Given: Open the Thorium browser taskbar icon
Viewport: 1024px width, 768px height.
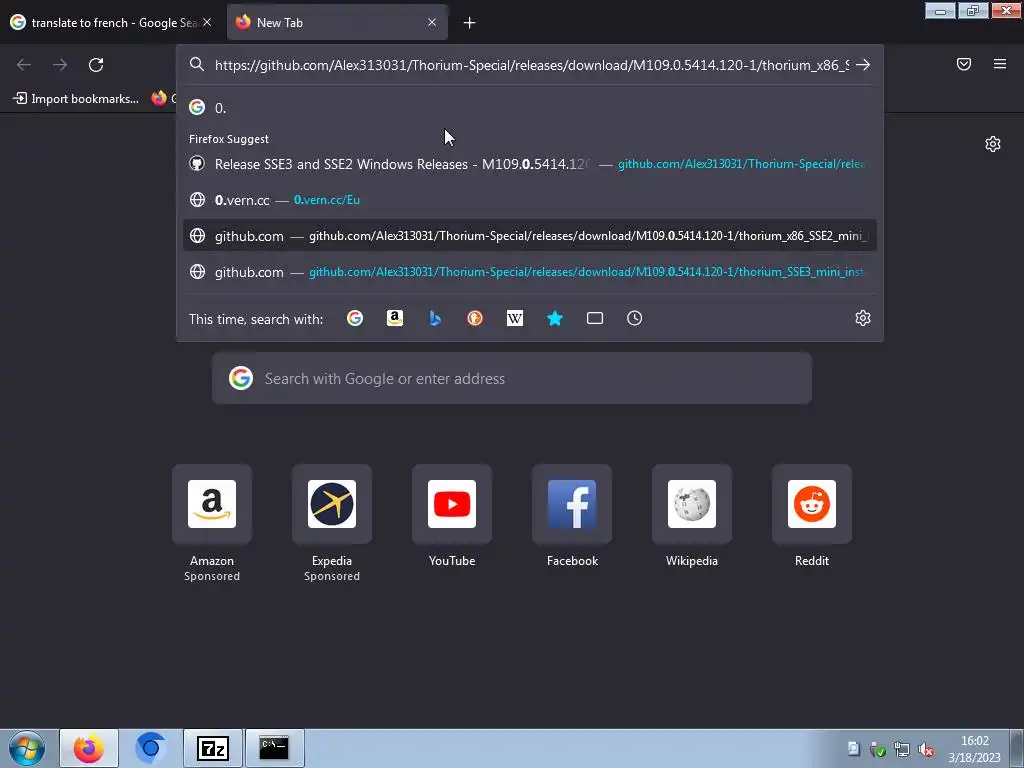Looking at the screenshot, I should [151, 748].
